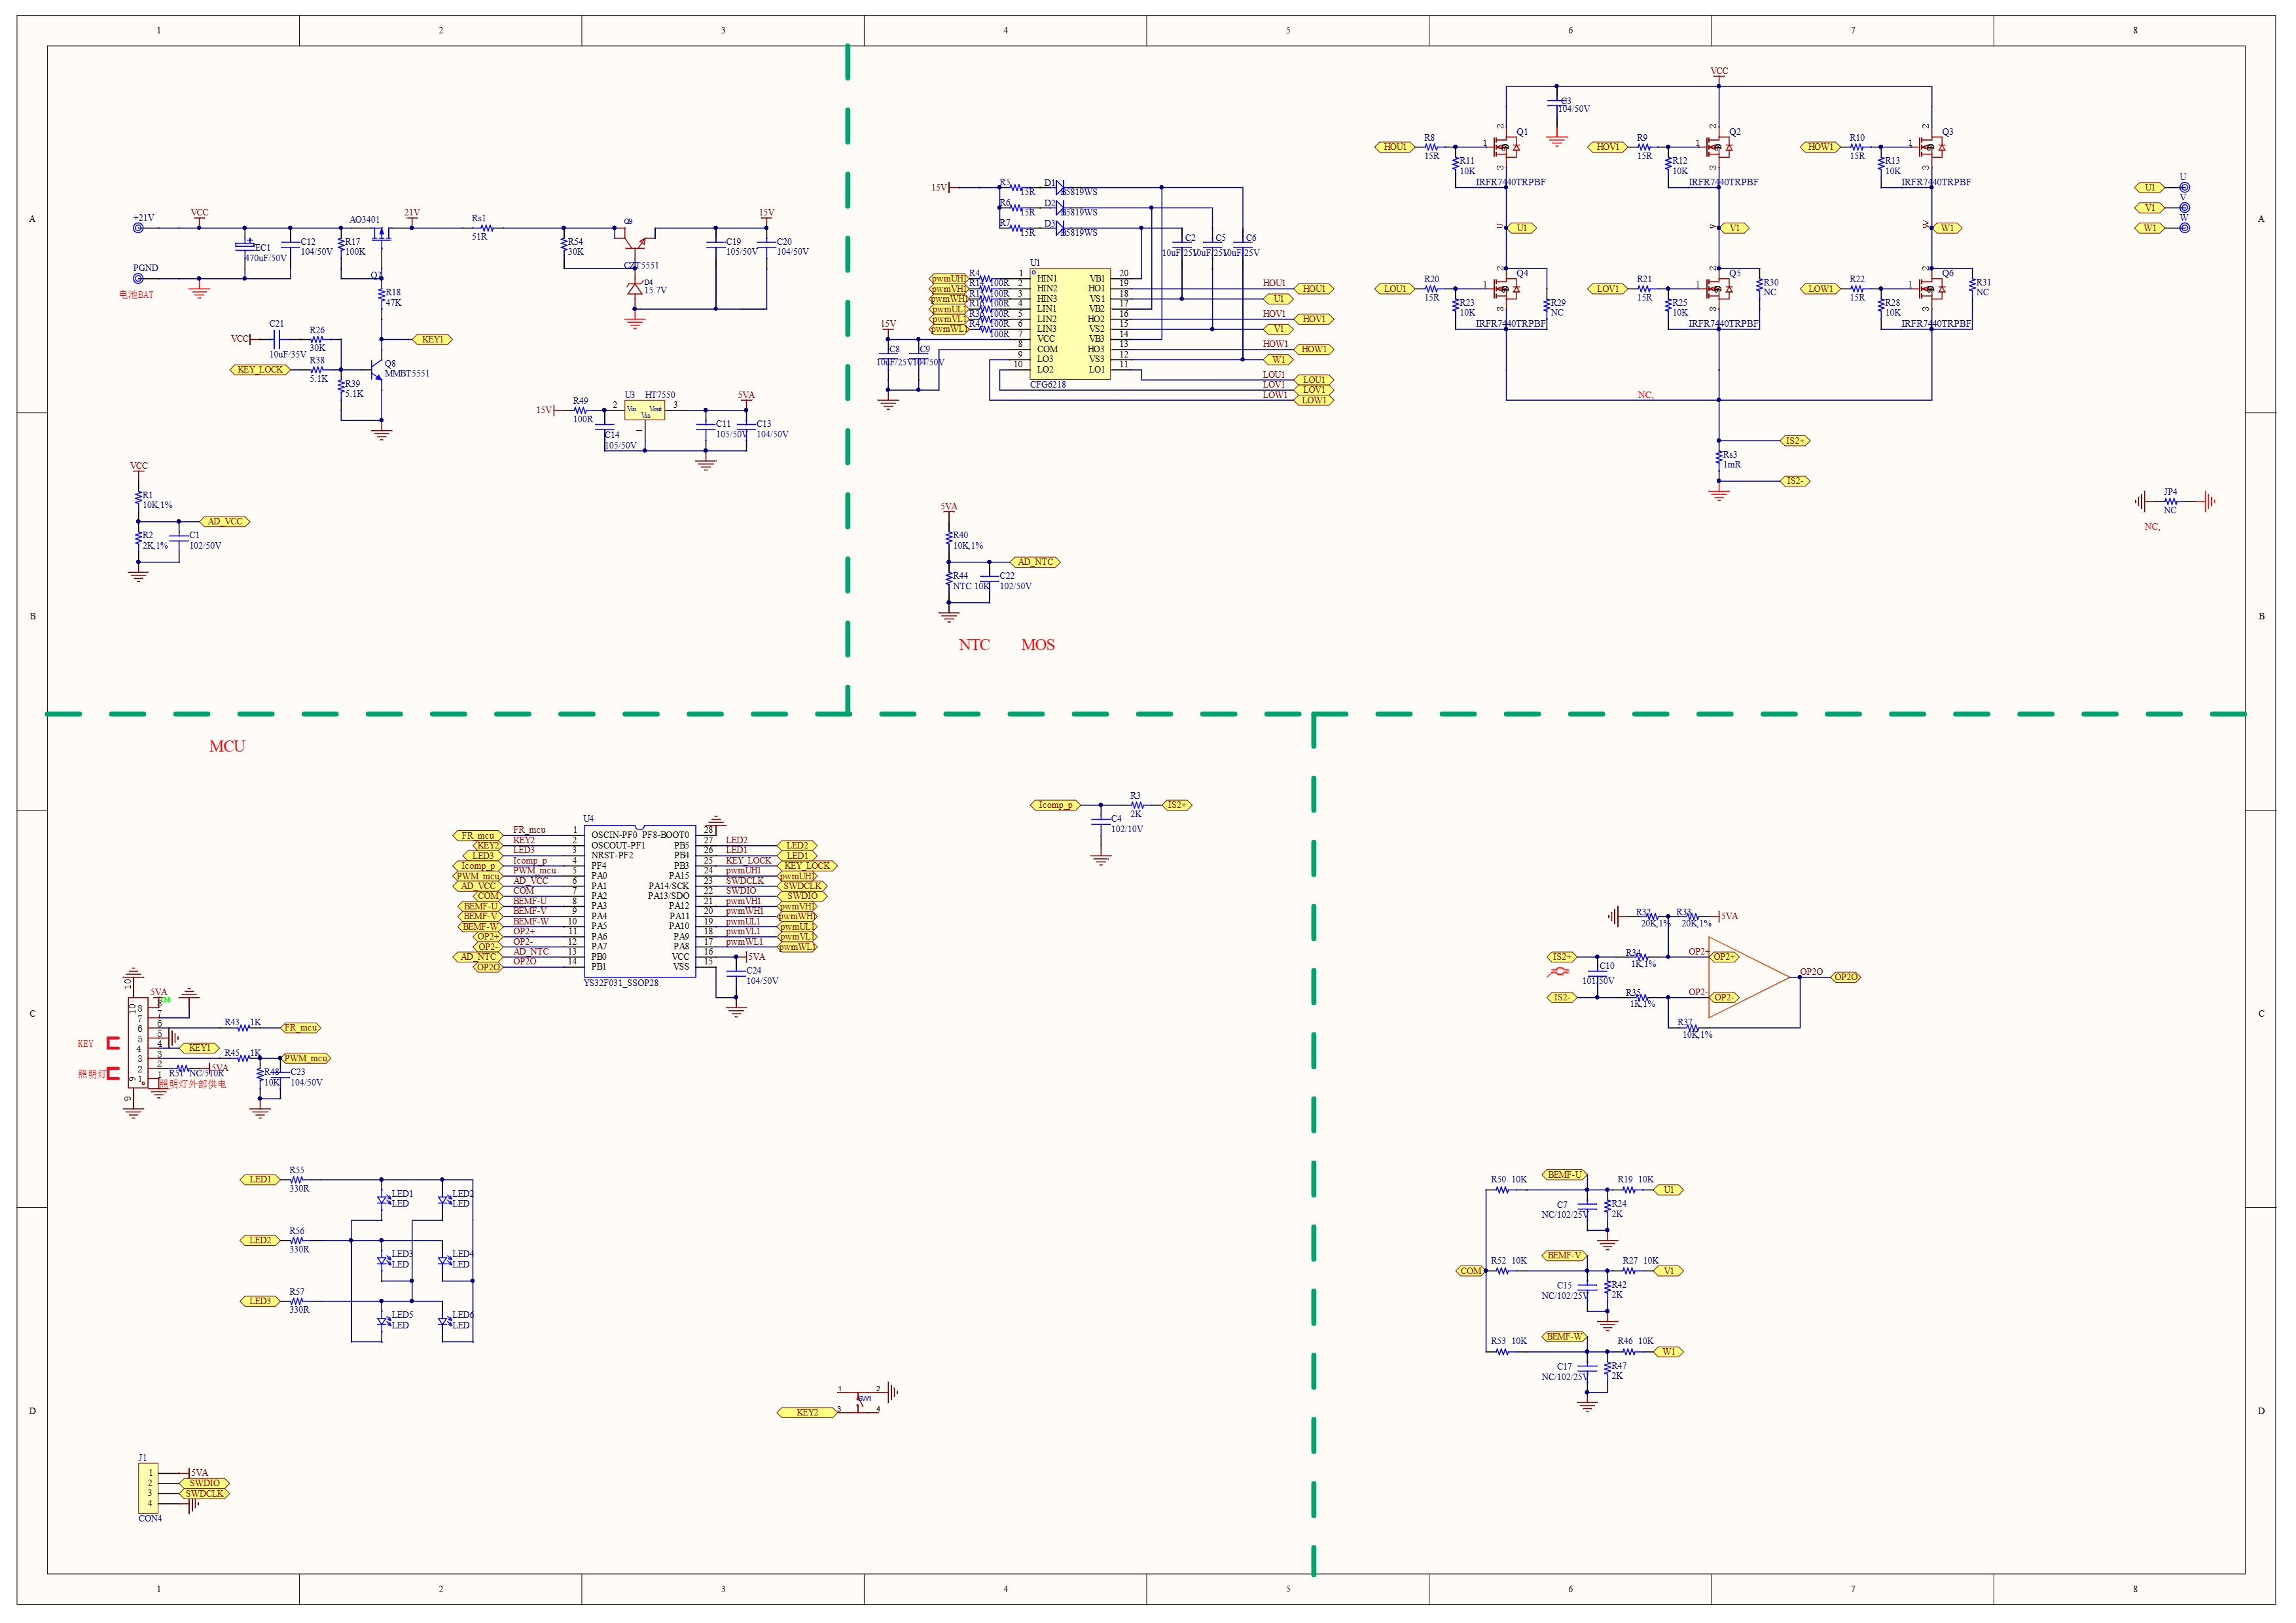Click the EC1 '470uF/50V' capacitor value
Screen dimensions: 2296x1623
266,258
